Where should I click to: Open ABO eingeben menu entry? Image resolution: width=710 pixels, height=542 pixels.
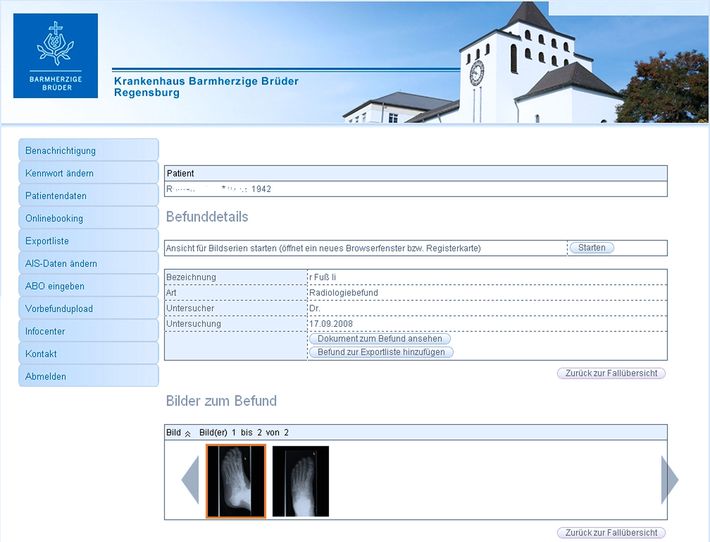(88, 286)
